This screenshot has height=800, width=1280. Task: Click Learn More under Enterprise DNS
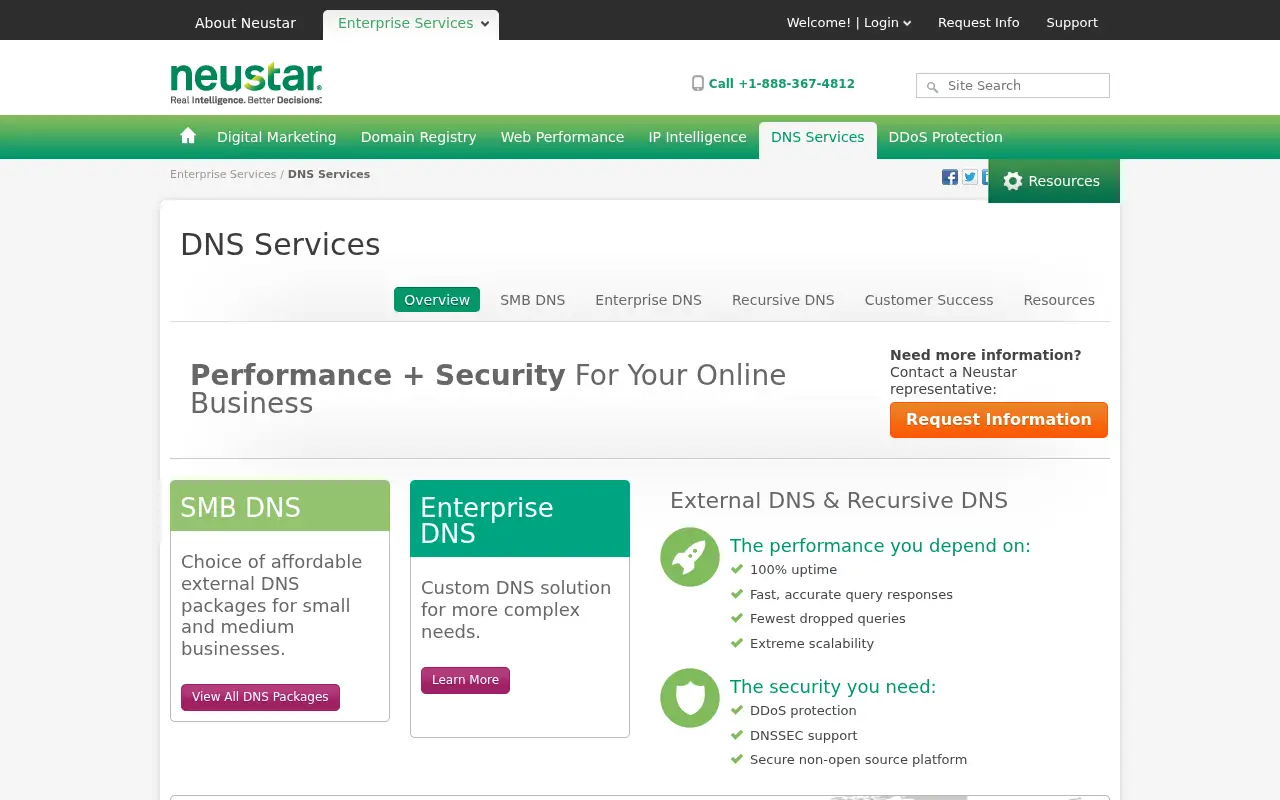[465, 680]
